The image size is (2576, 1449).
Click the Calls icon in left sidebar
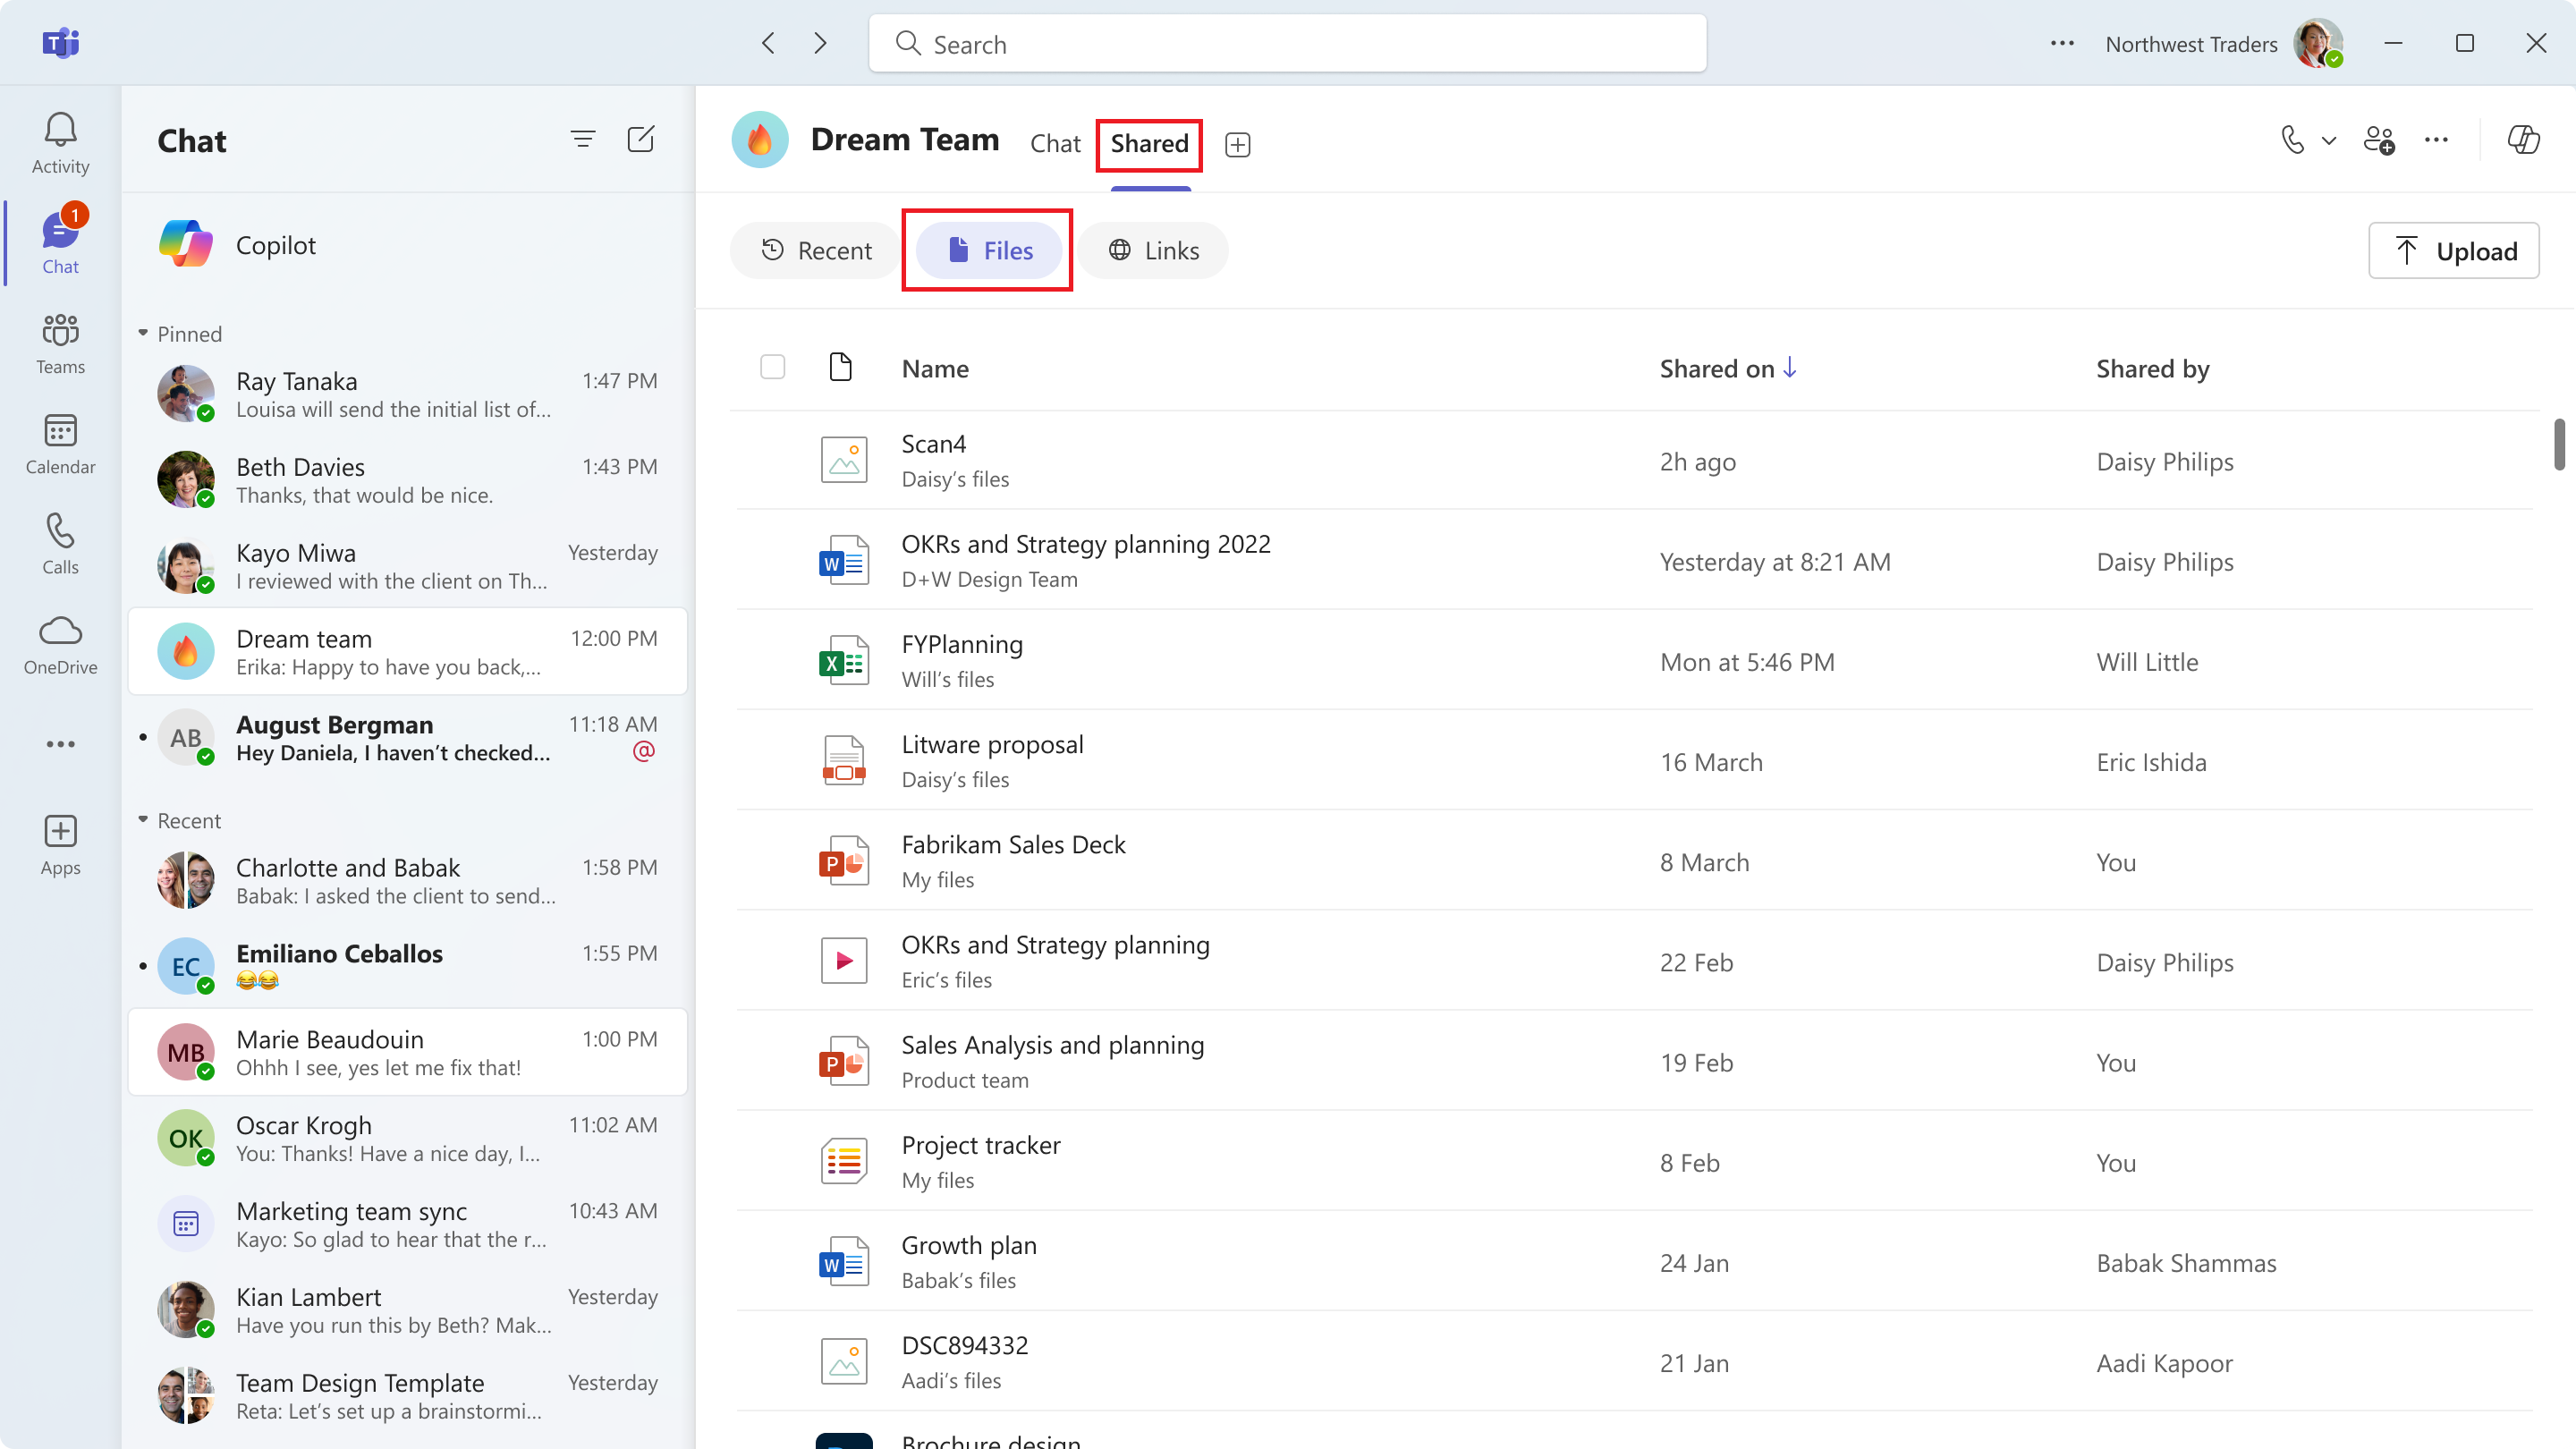pos(58,543)
